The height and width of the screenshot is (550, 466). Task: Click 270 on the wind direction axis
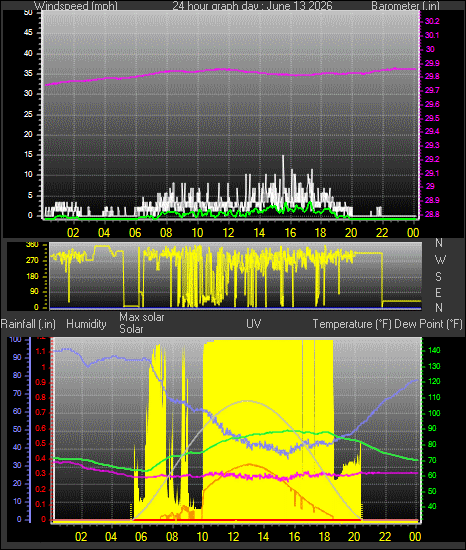[x=33, y=261]
